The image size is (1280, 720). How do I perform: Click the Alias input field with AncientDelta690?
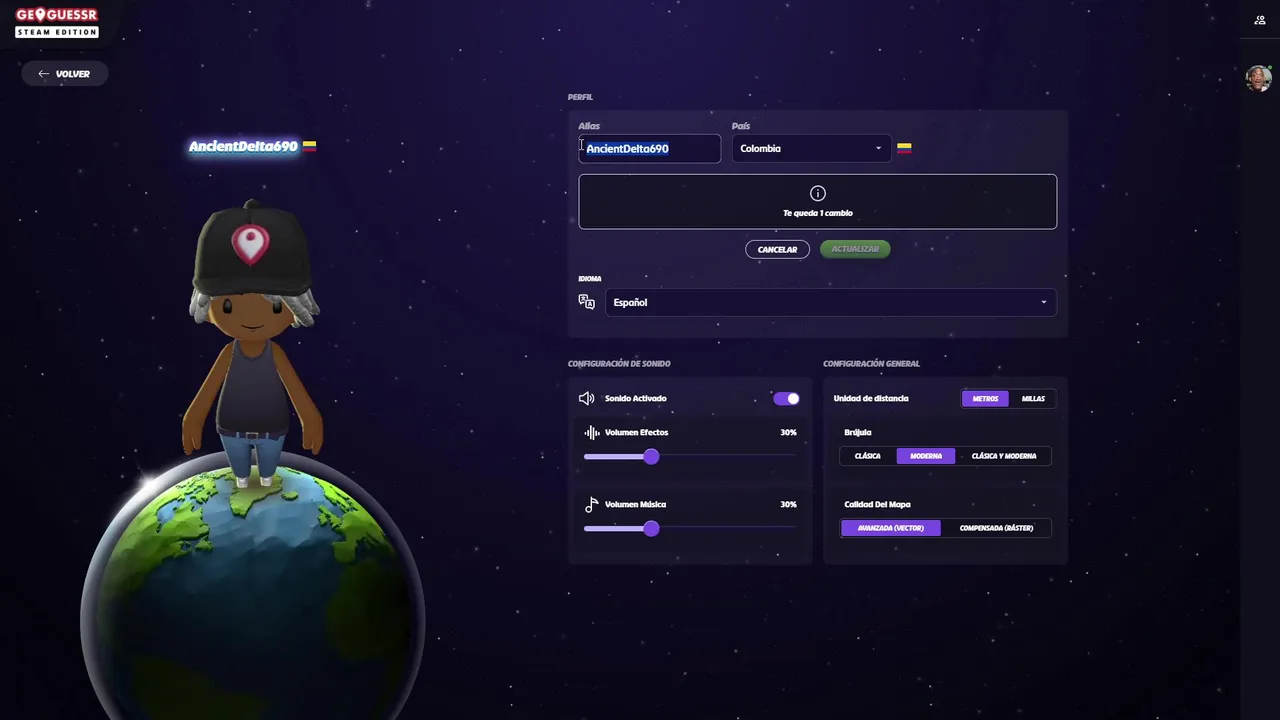click(649, 148)
